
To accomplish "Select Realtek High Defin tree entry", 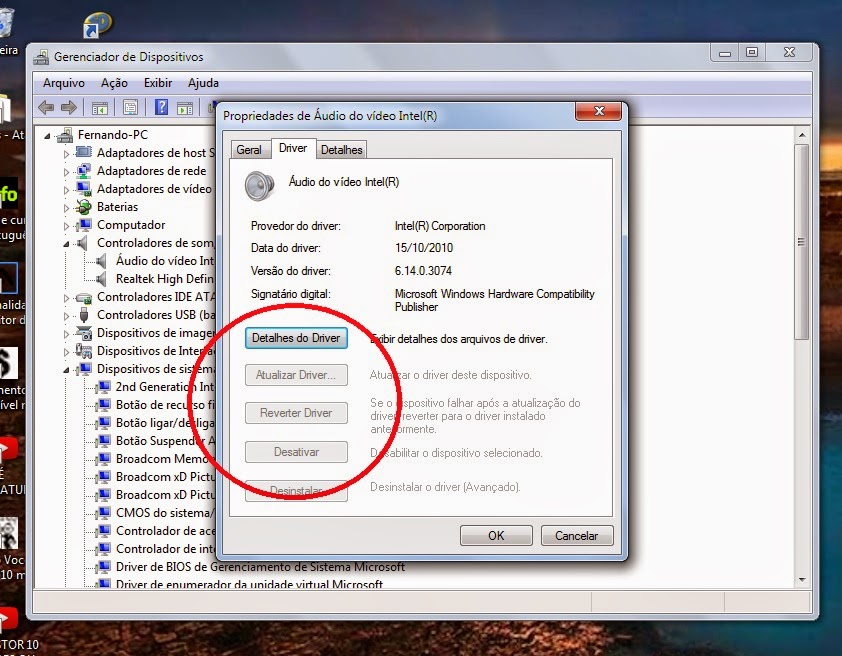I will 165,279.
